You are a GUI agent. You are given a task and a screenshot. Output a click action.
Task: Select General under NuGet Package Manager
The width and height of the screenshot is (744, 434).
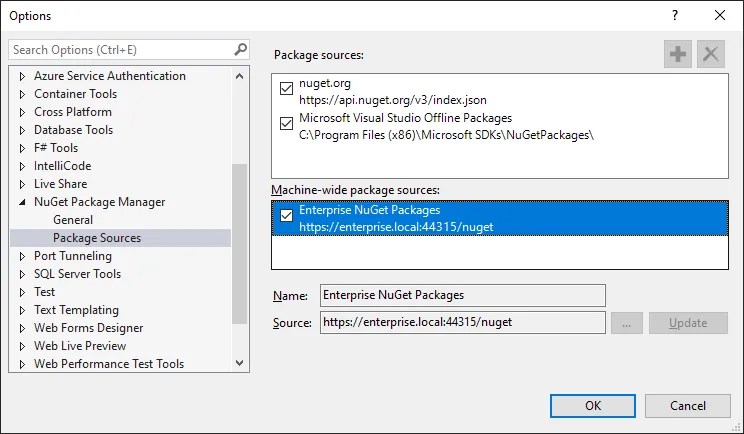[x=73, y=220]
